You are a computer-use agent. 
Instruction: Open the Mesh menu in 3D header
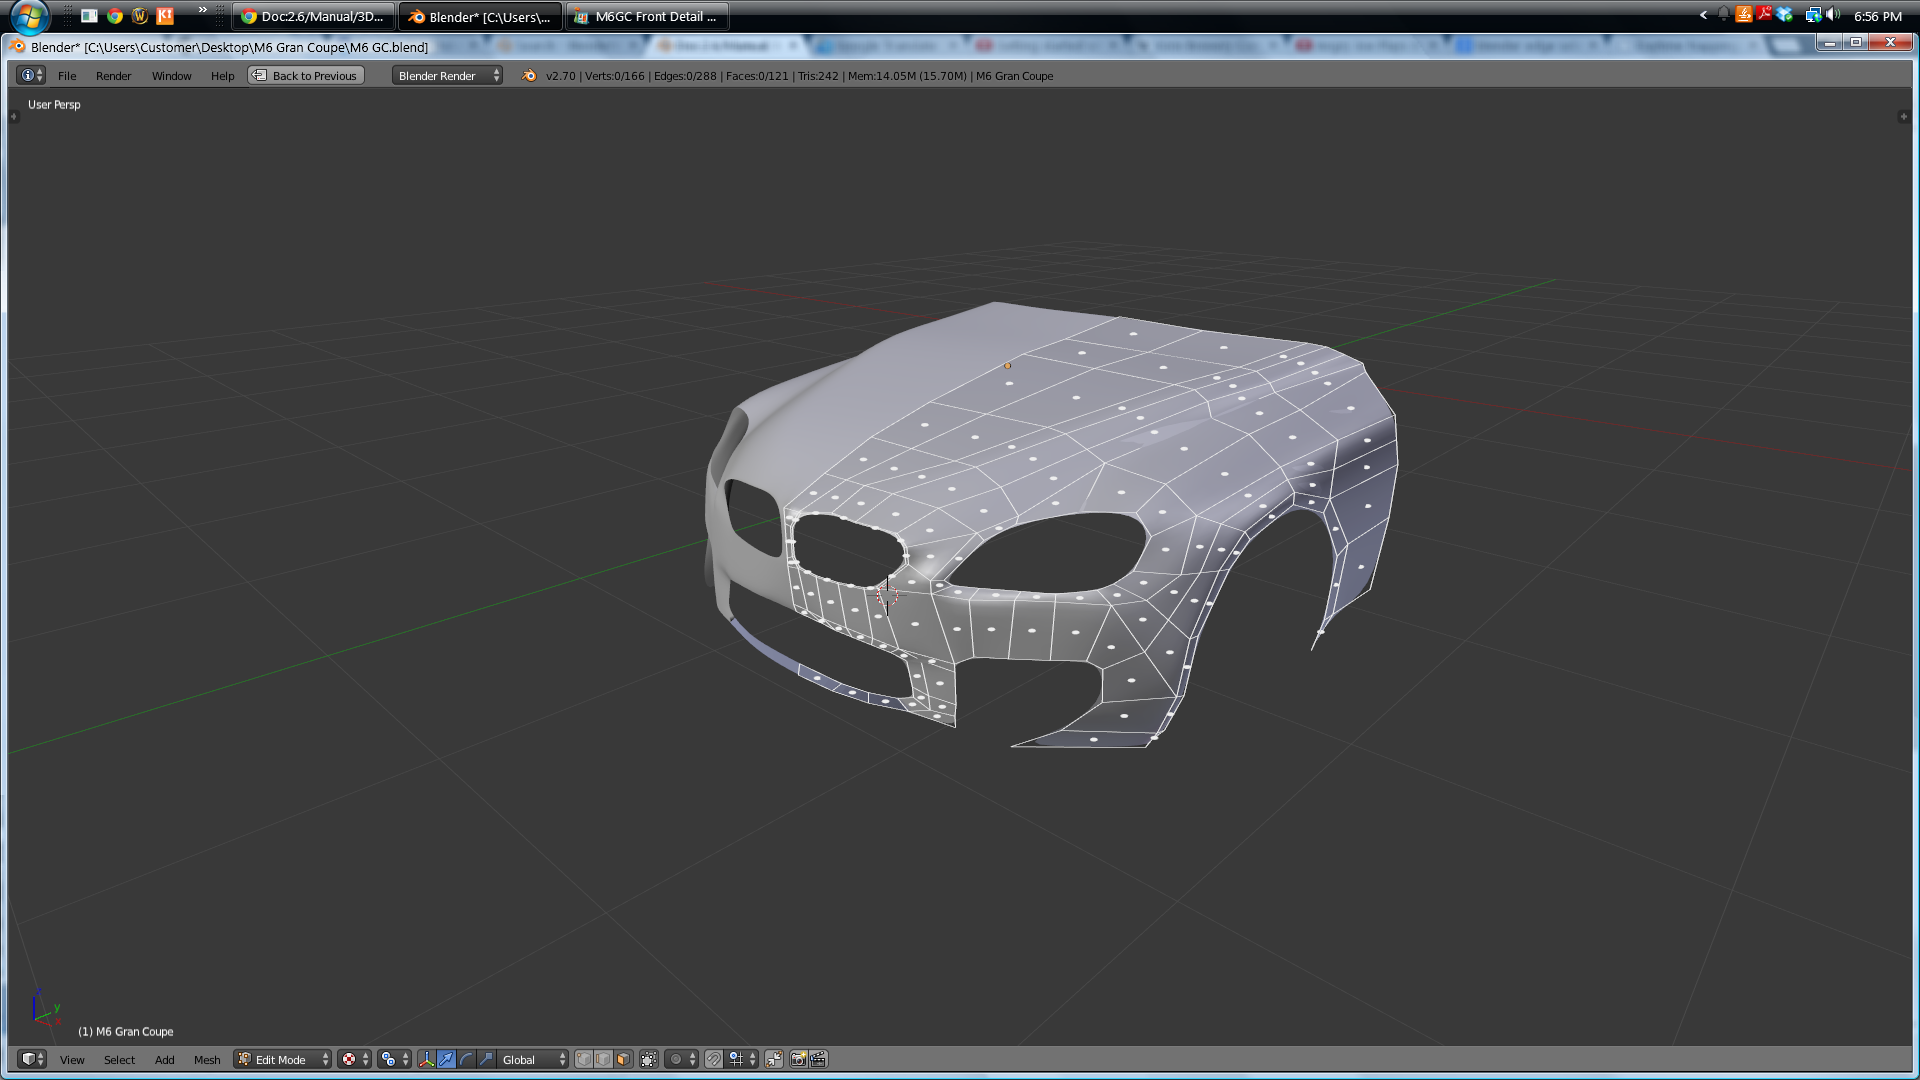(207, 1060)
